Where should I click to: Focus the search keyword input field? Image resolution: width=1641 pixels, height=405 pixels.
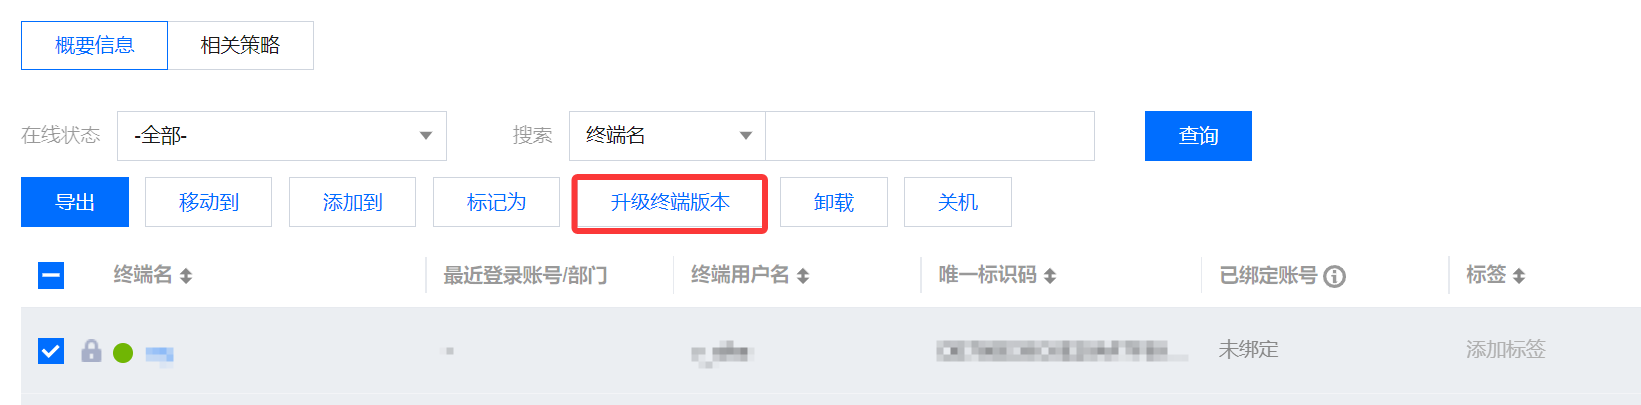pos(930,136)
